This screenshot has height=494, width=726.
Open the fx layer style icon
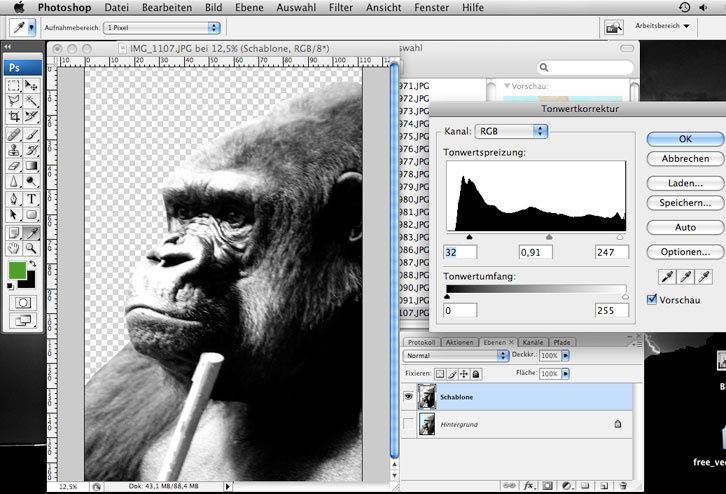[x=530, y=486]
